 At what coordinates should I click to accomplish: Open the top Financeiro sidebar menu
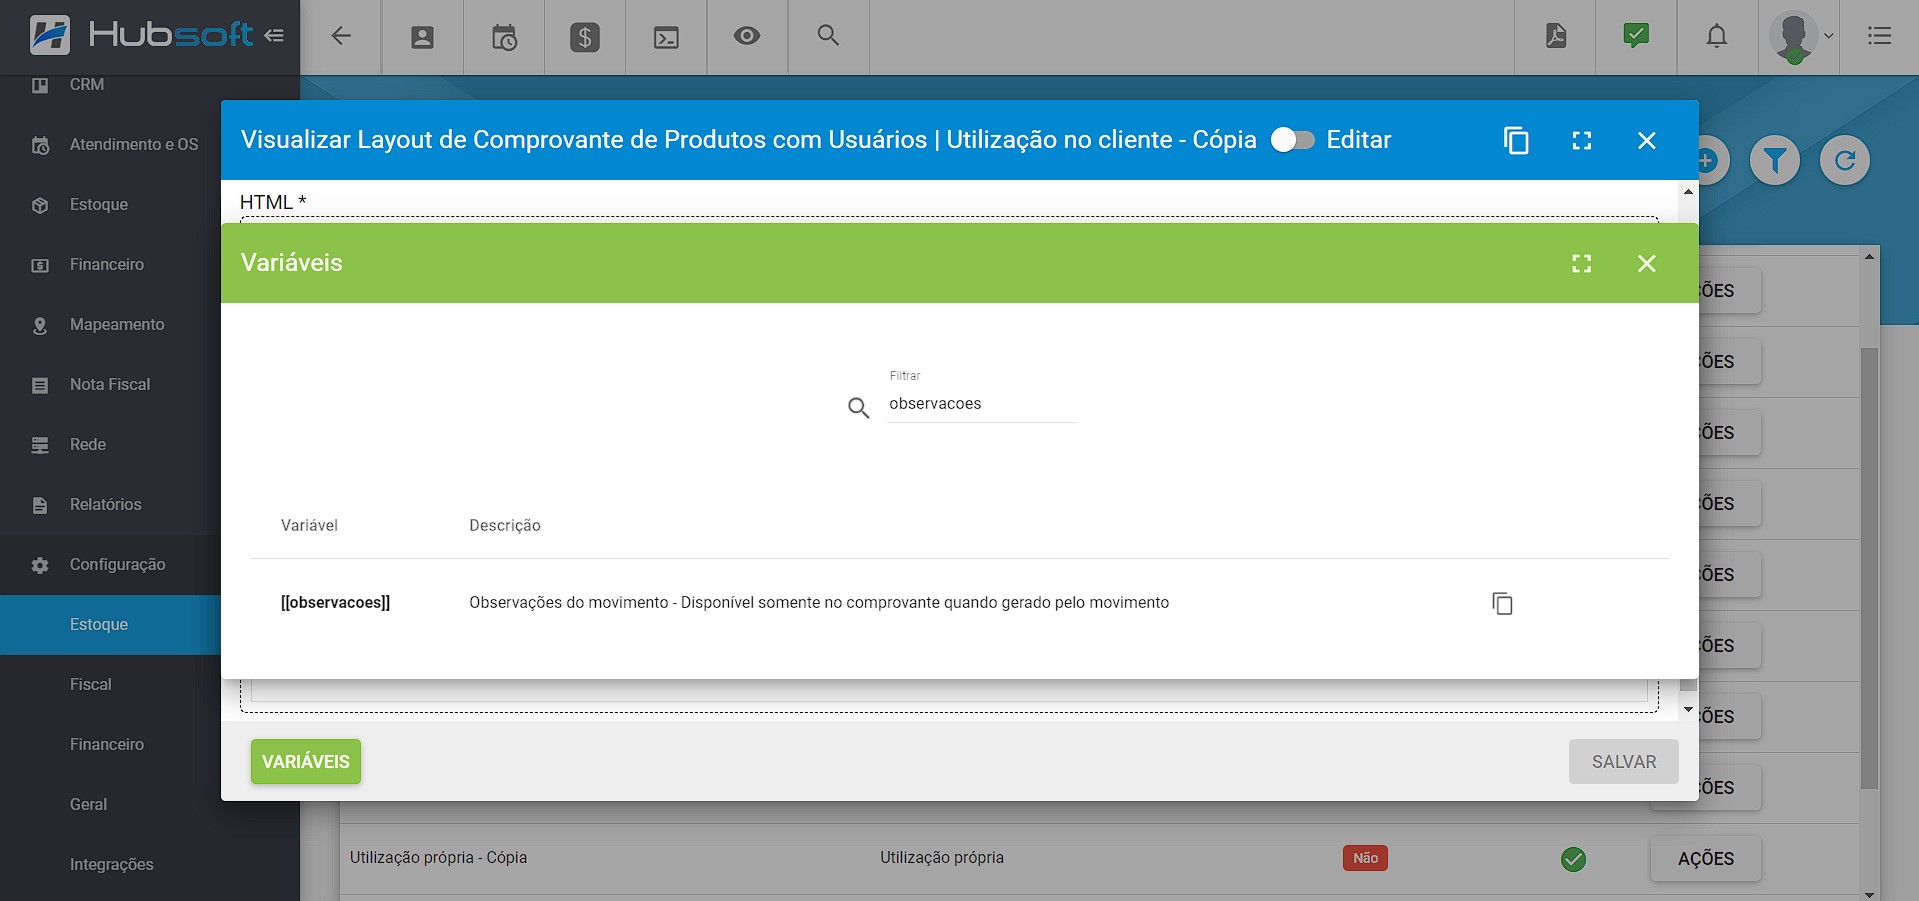[110, 265]
